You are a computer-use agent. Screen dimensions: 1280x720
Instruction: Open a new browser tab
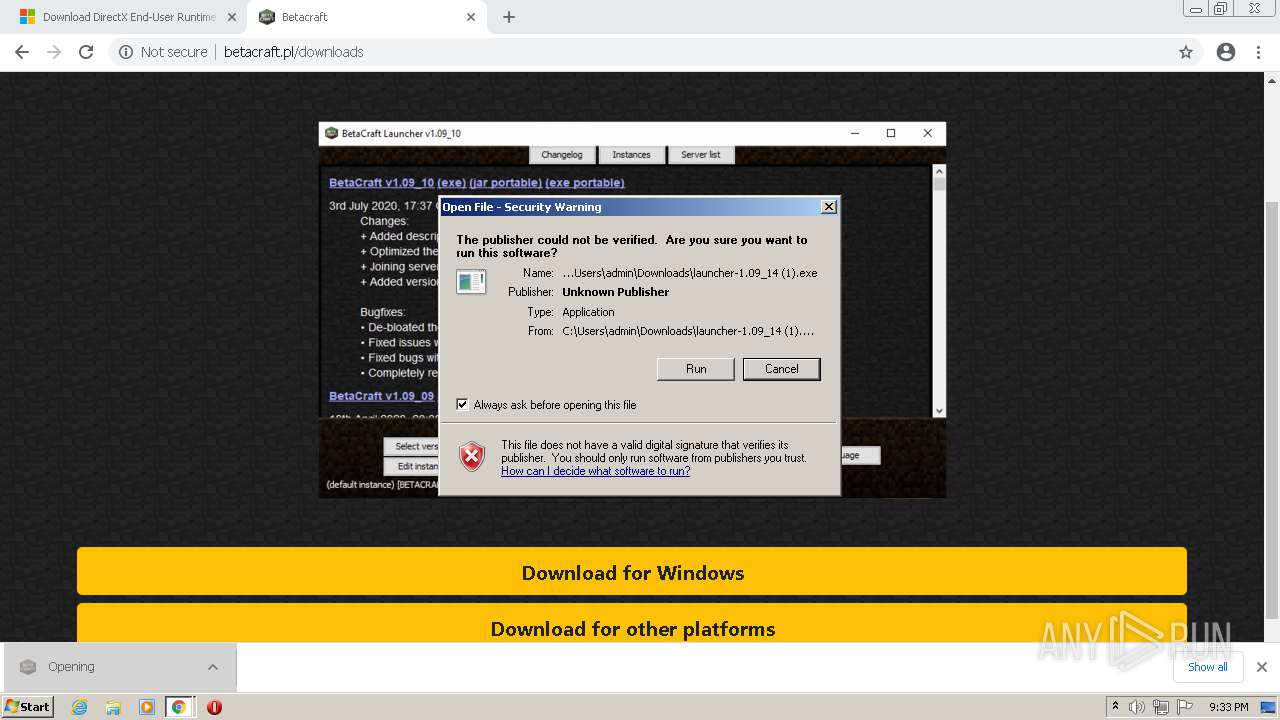pos(509,17)
